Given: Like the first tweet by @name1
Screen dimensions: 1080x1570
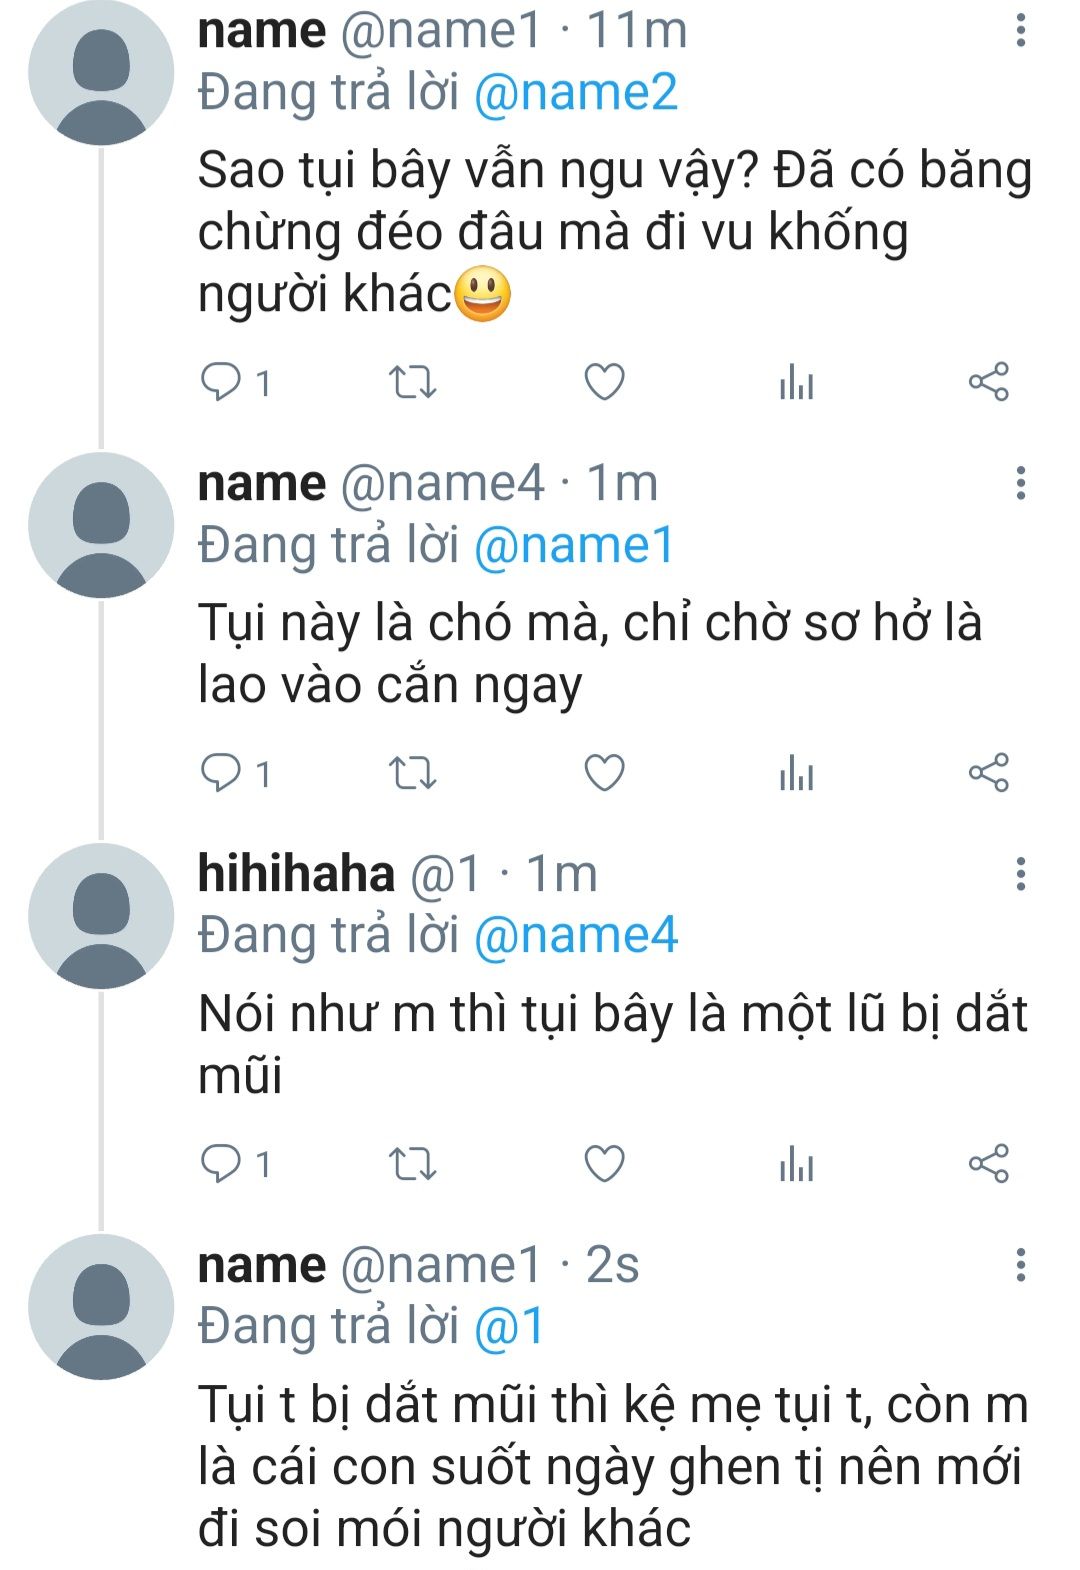Looking at the screenshot, I should click(x=604, y=383).
